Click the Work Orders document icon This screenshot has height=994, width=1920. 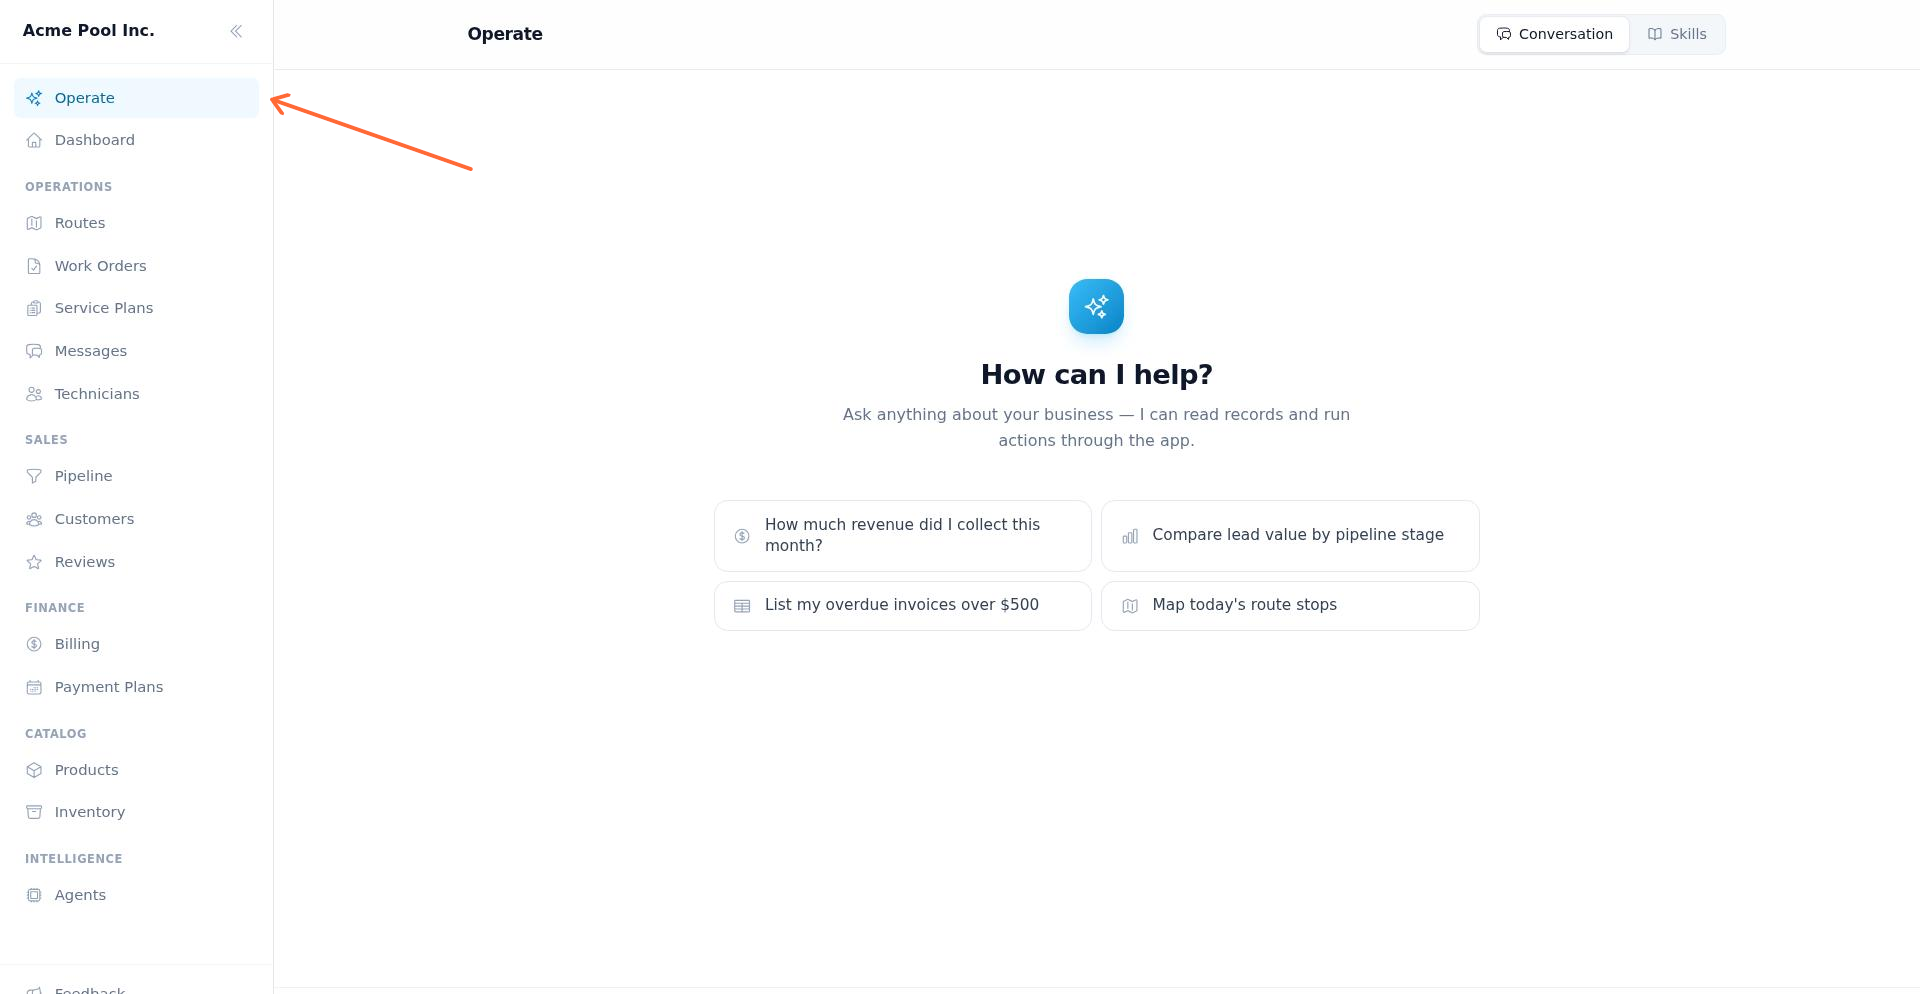coord(34,266)
